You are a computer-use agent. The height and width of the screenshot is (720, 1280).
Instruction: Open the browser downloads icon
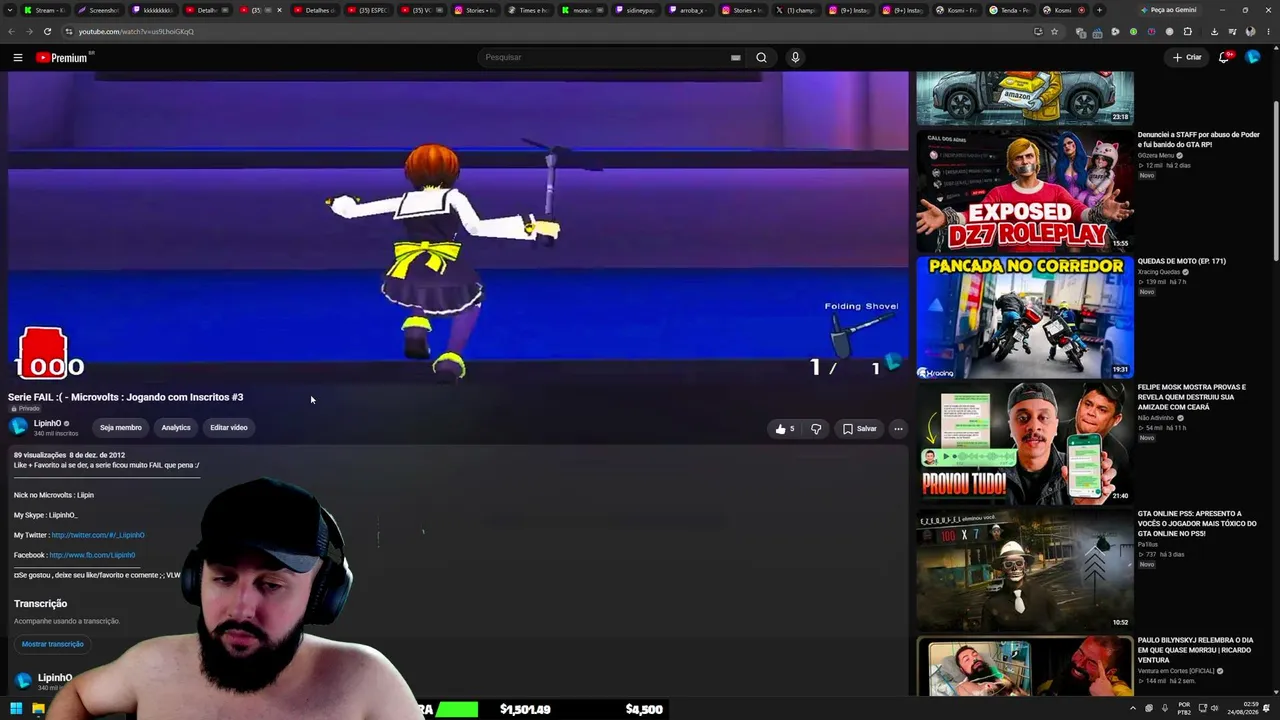[1214, 31]
